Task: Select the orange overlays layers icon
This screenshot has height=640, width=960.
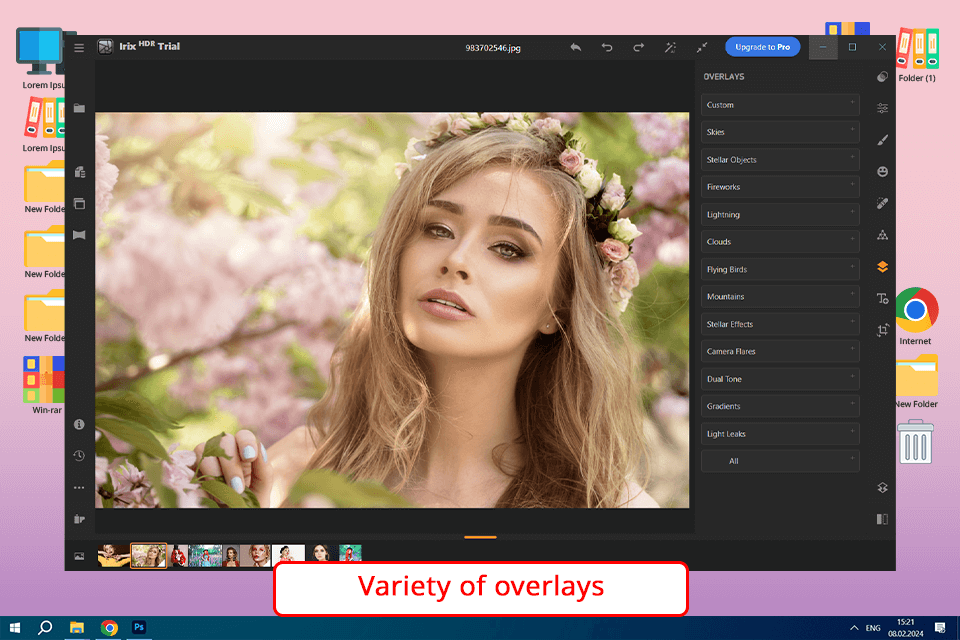Action: (x=882, y=267)
